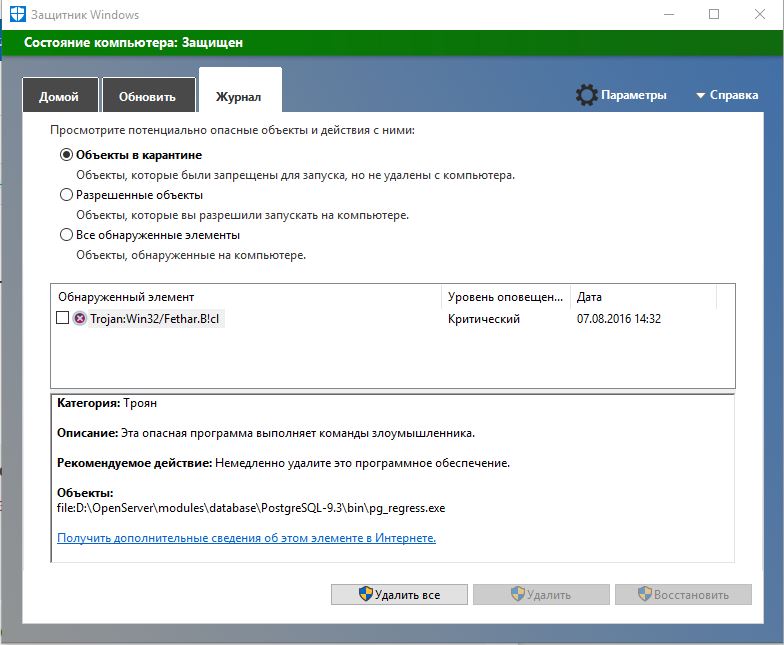
Task: Tick the checkbox for the Trojan entry
Action: point(62,318)
